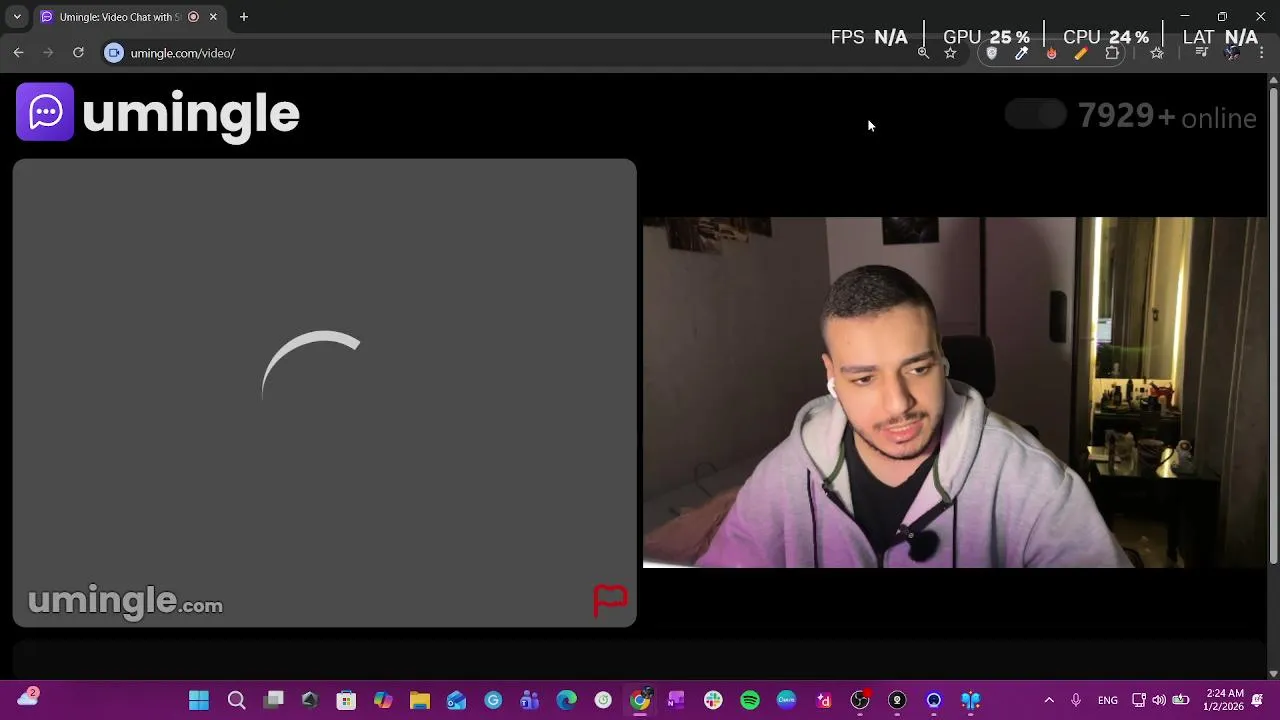Image resolution: width=1280 pixels, height=720 pixels.
Task: Open the tab search dropdown arrow
Action: coord(16,17)
